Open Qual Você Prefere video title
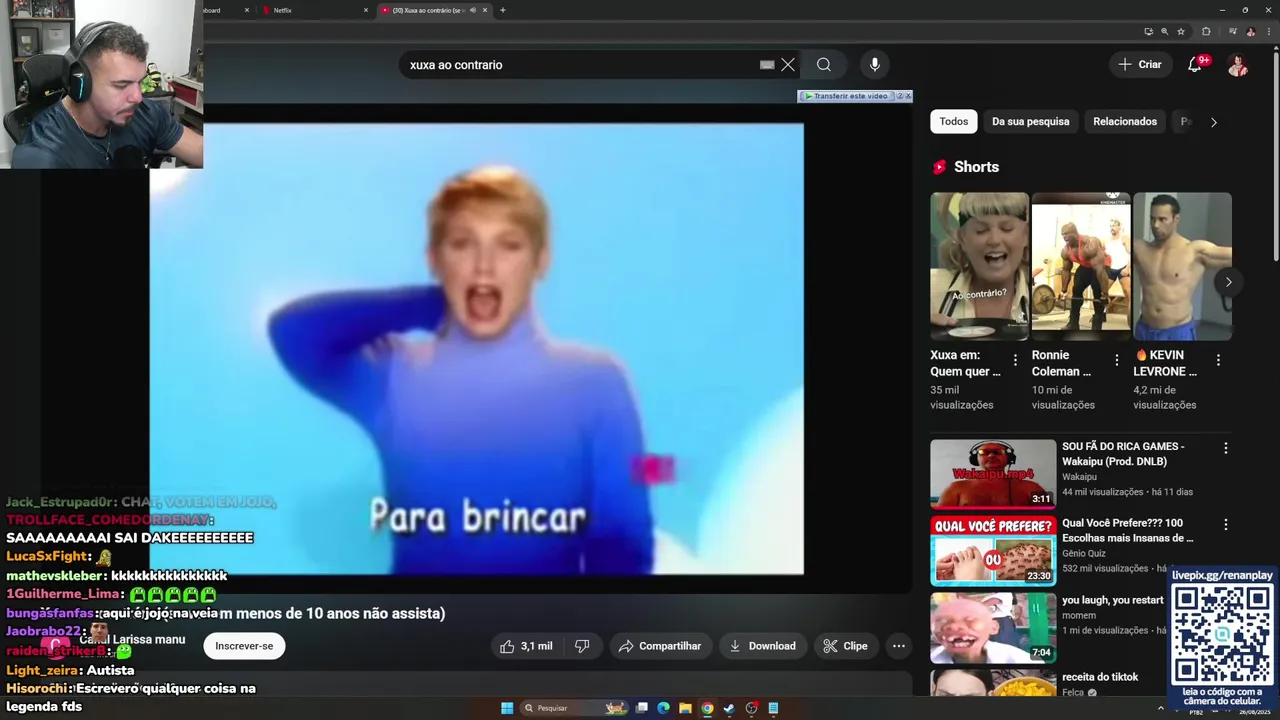1280x720 pixels. 1128,531
